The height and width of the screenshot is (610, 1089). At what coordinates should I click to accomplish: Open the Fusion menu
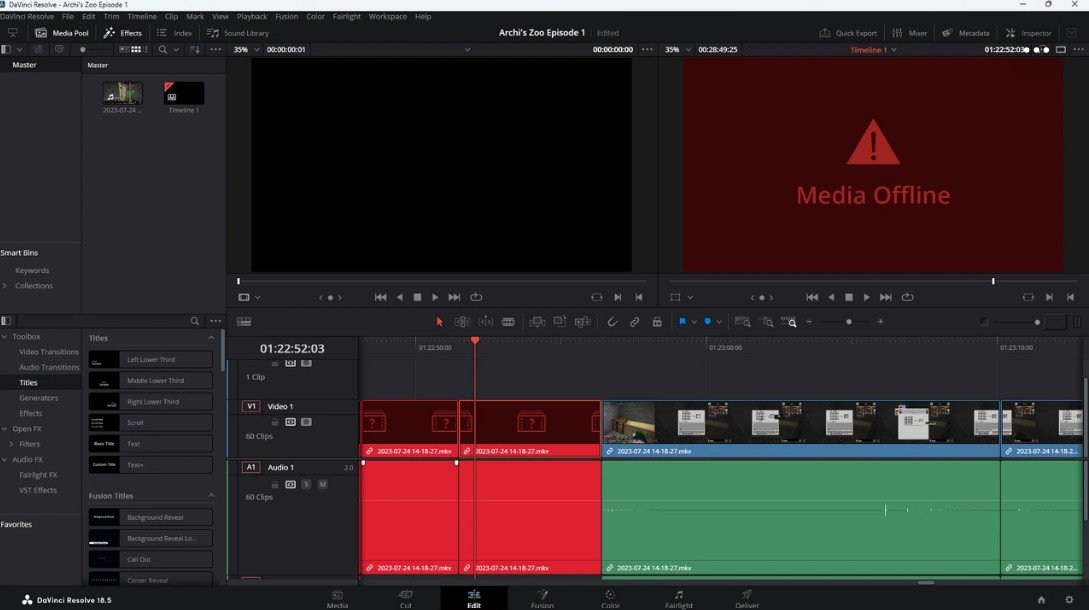pos(286,16)
